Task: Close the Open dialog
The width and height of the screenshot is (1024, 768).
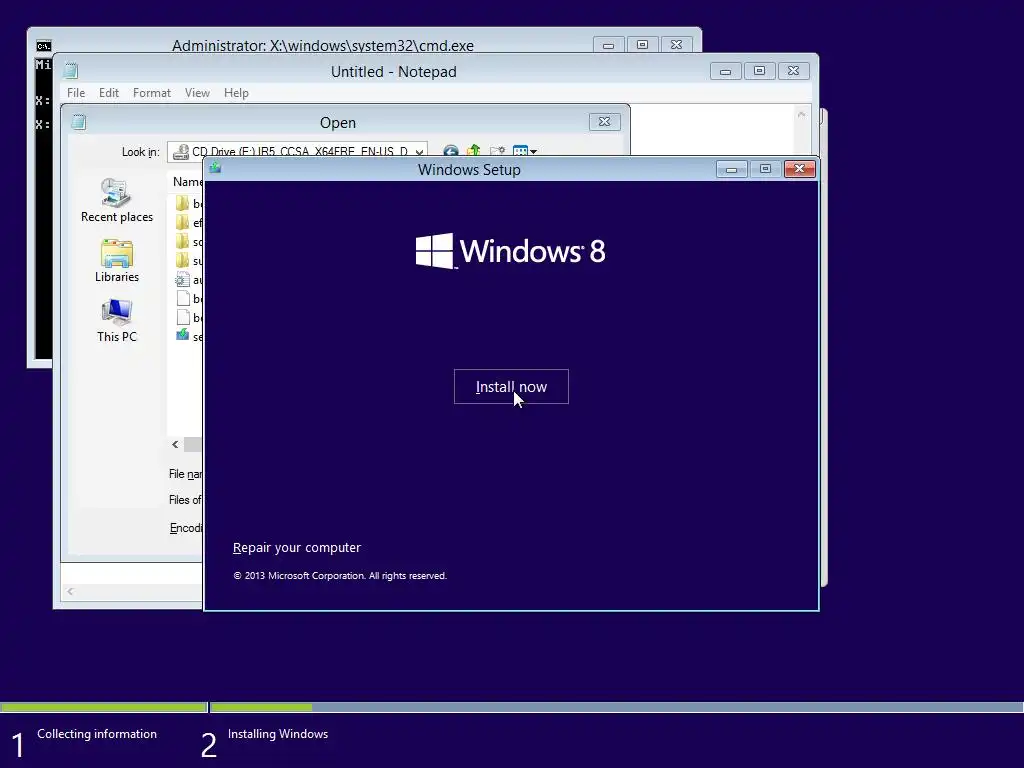Action: 605,121
